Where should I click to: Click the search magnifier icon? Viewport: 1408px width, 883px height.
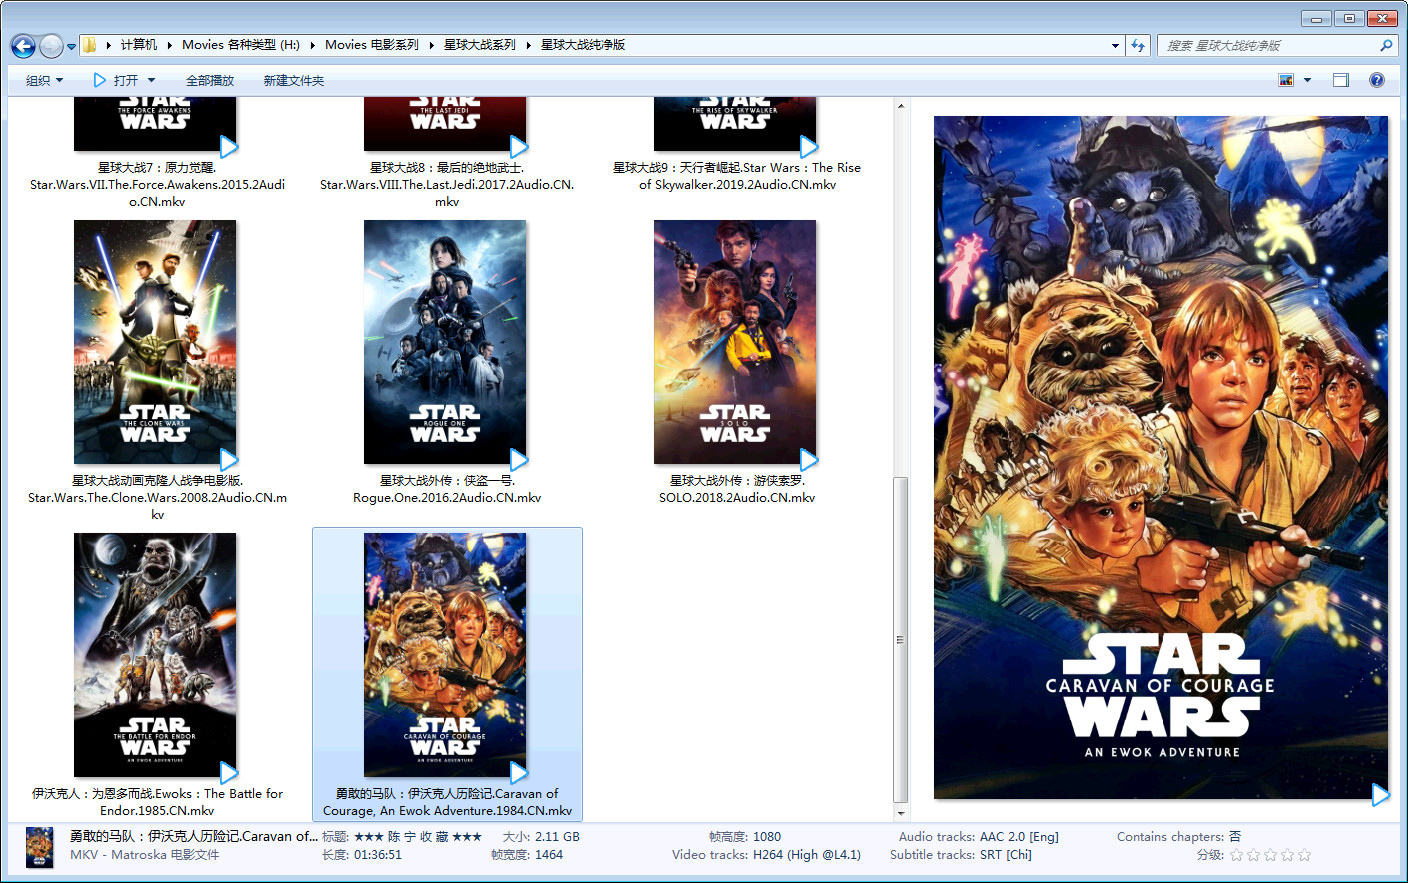click(1386, 46)
